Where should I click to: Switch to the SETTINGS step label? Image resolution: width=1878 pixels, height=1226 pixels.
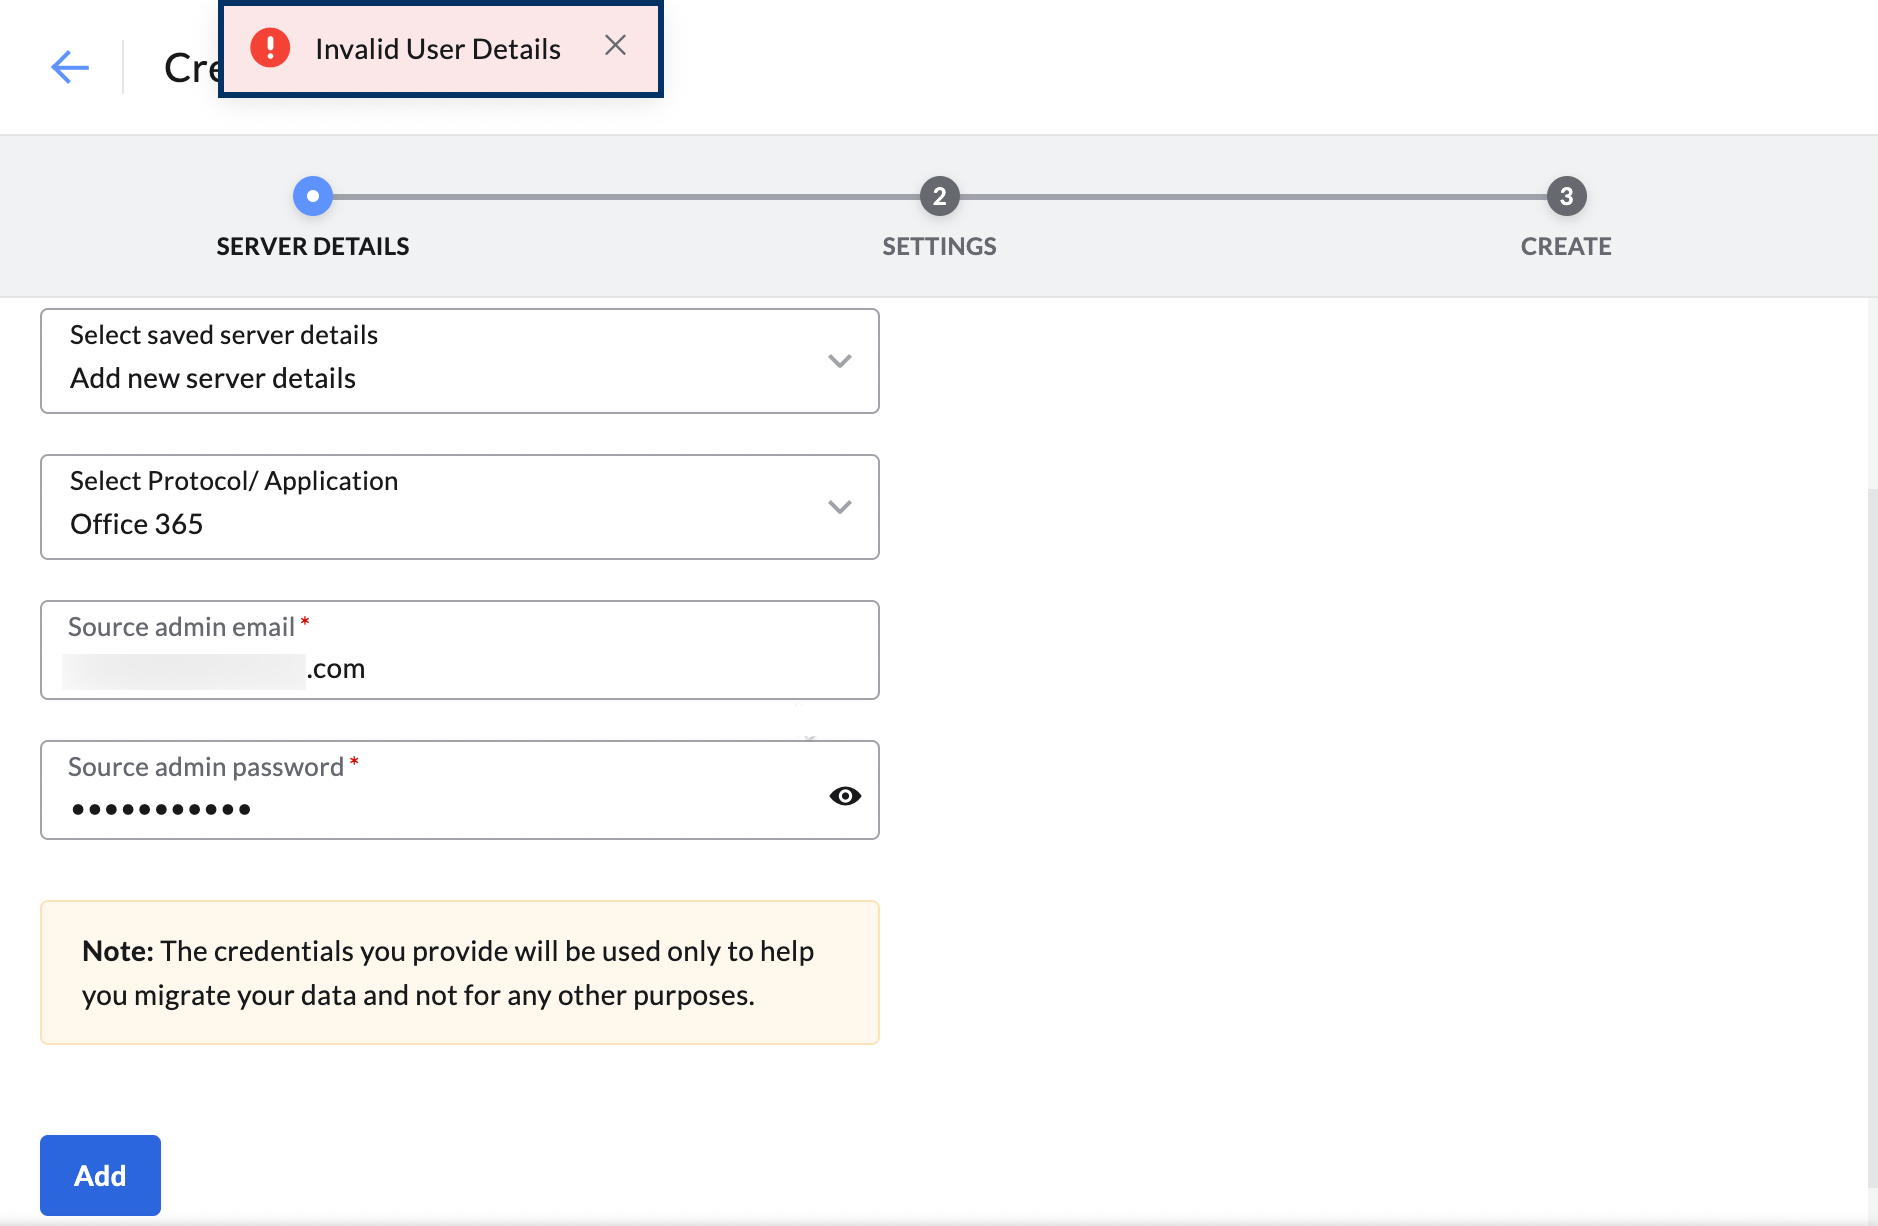(x=939, y=246)
